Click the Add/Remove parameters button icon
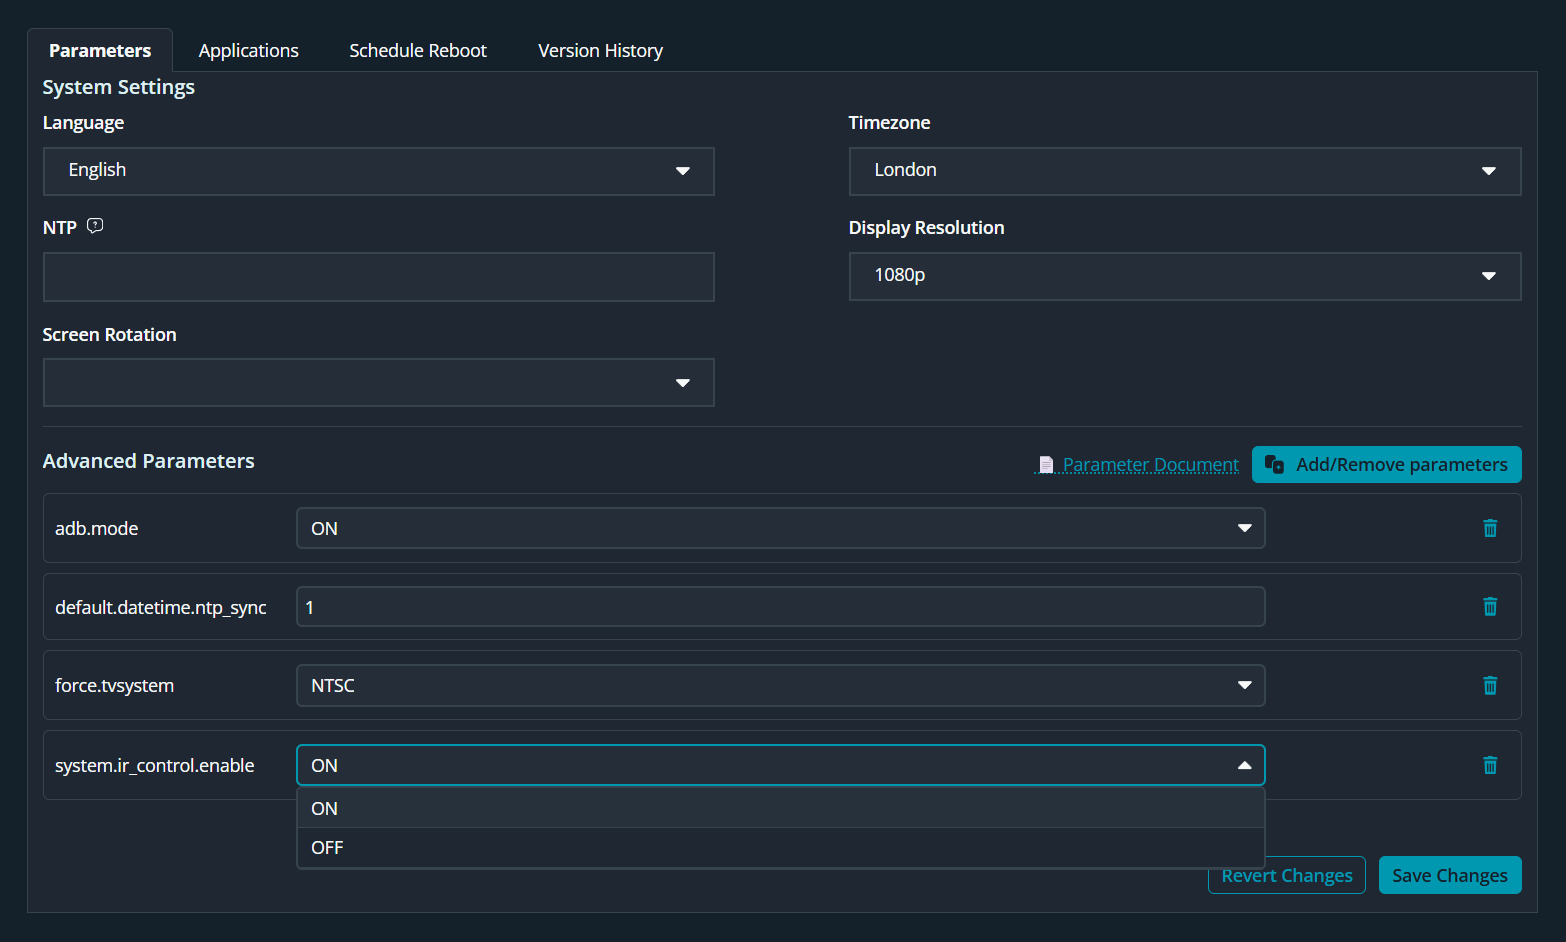The width and height of the screenshot is (1566, 942). tap(1274, 464)
